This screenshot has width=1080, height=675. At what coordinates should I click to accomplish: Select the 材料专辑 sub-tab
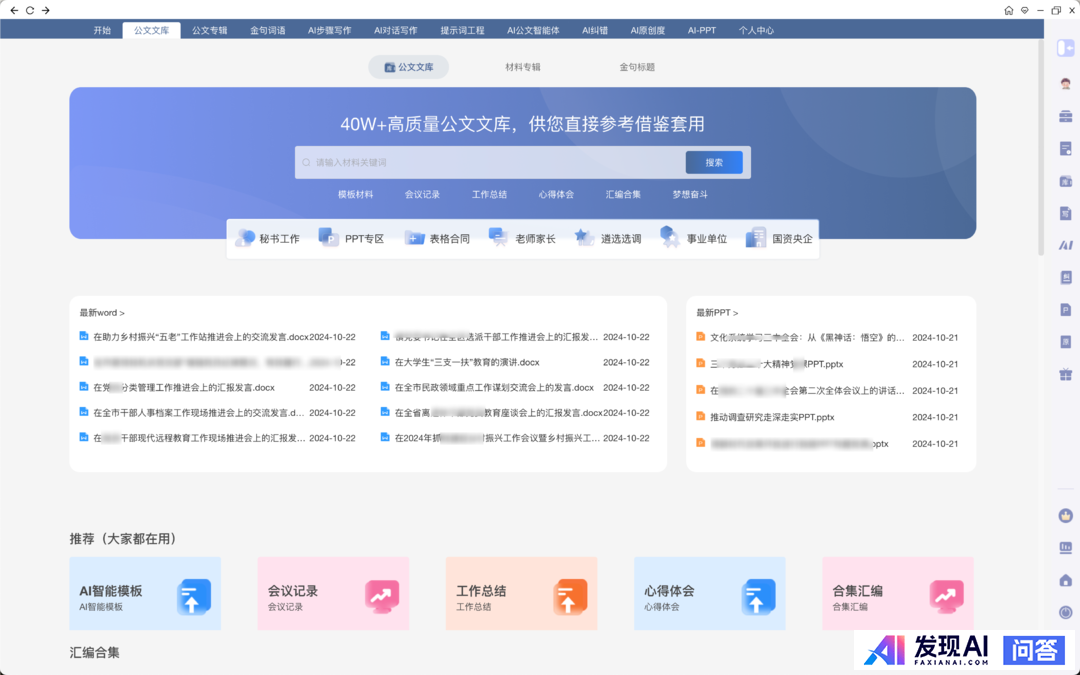pyautogui.click(x=522, y=67)
